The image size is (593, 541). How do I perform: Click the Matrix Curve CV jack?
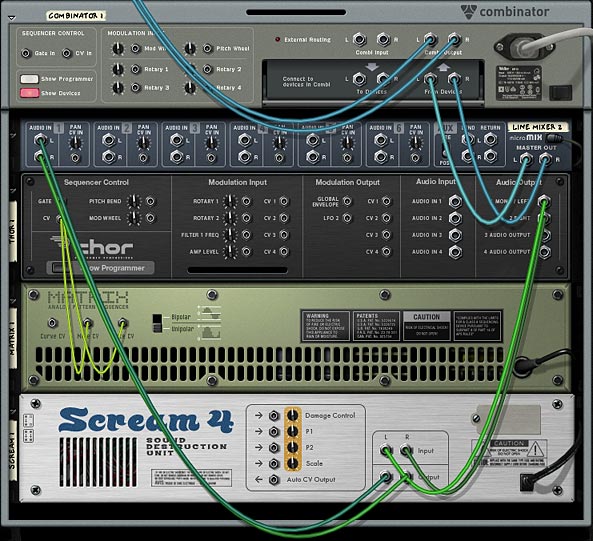52,323
